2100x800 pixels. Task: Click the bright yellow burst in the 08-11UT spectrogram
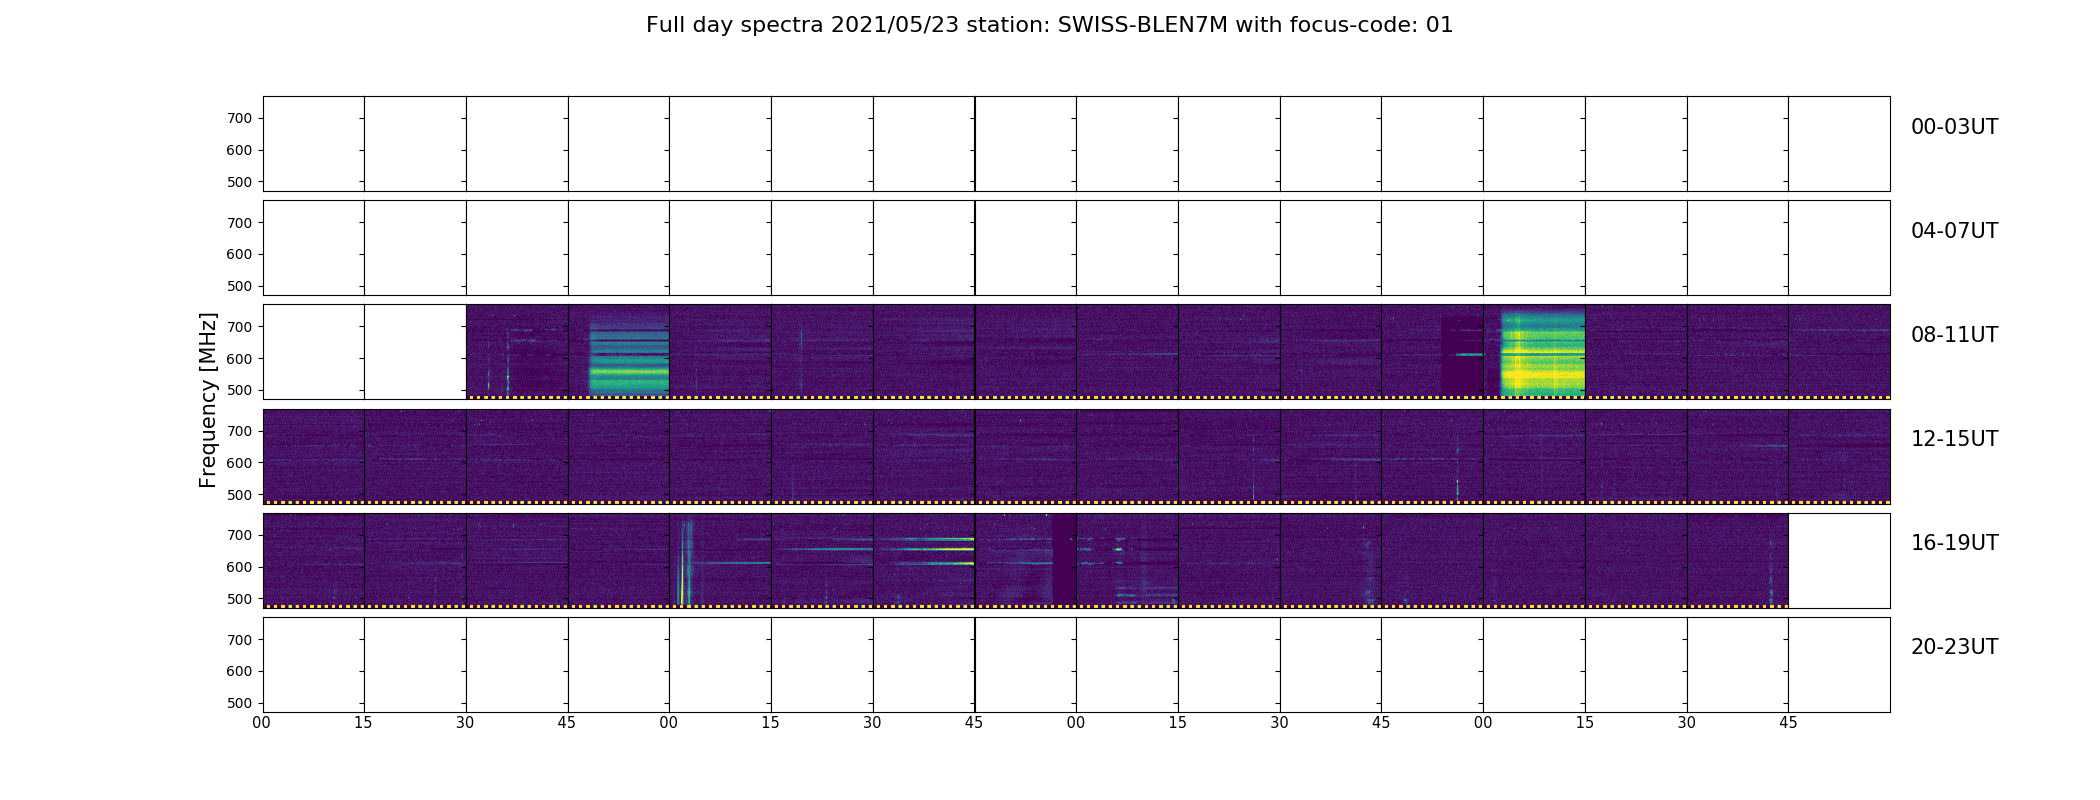tap(1543, 352)
